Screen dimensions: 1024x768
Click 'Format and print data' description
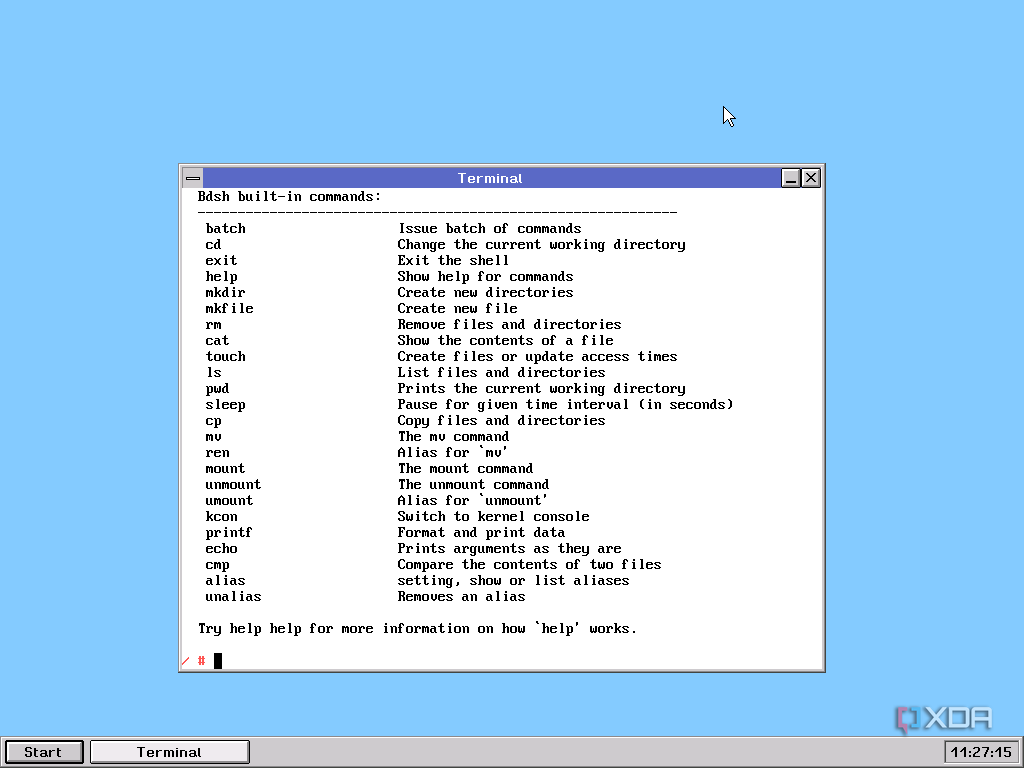click(x=481, y=533)
